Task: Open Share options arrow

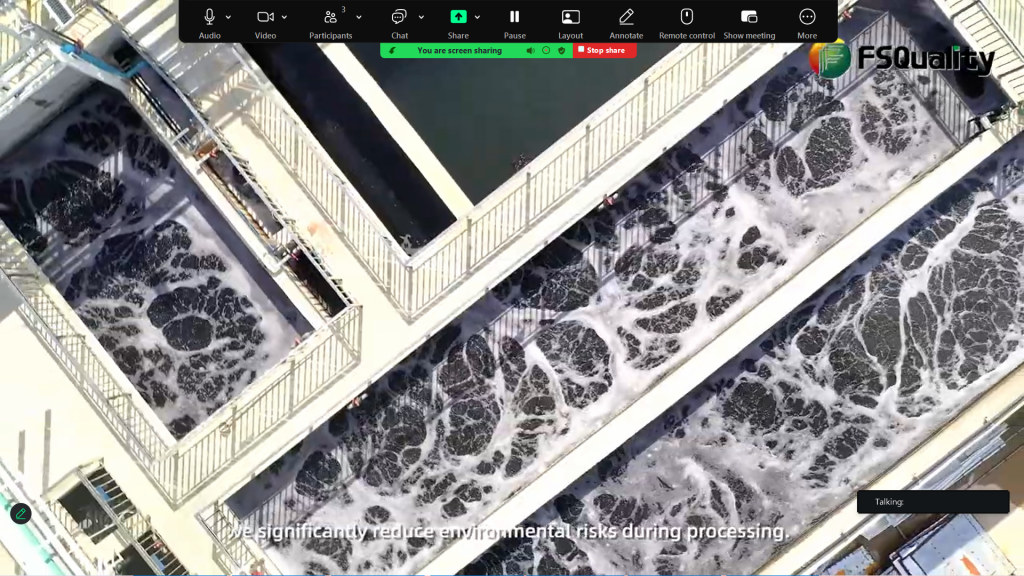Action: [477, 17]
